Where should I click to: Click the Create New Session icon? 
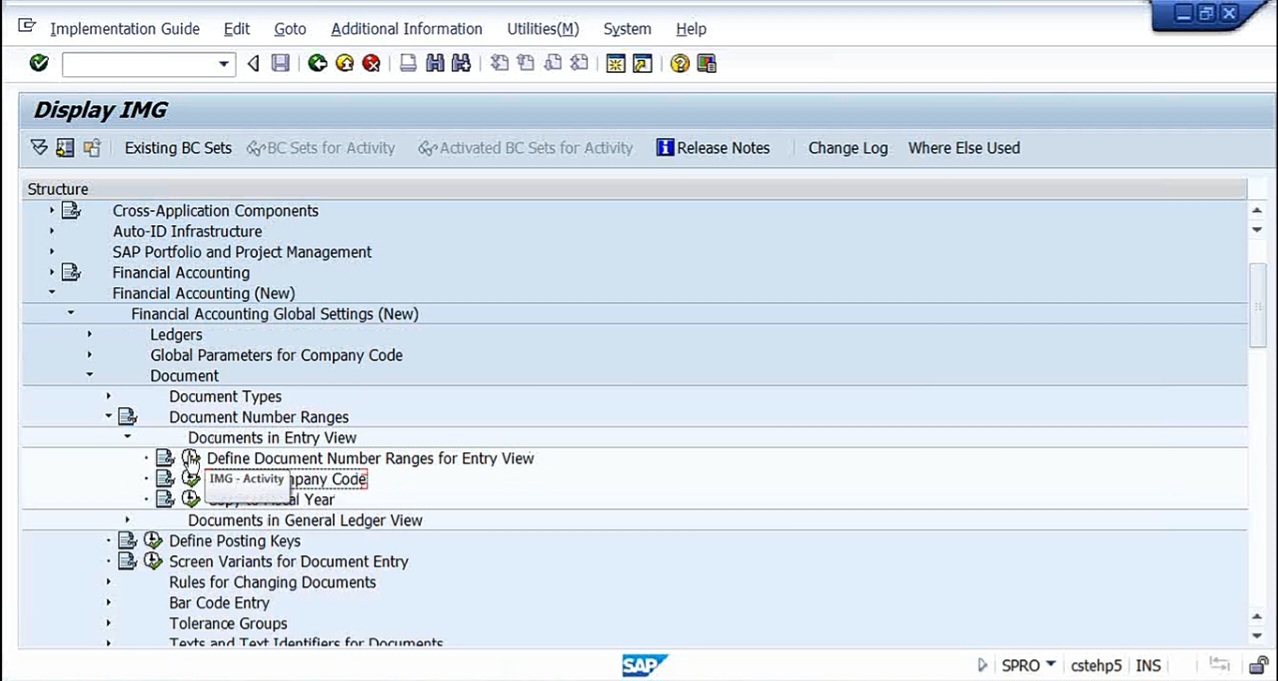pos(616,64)
